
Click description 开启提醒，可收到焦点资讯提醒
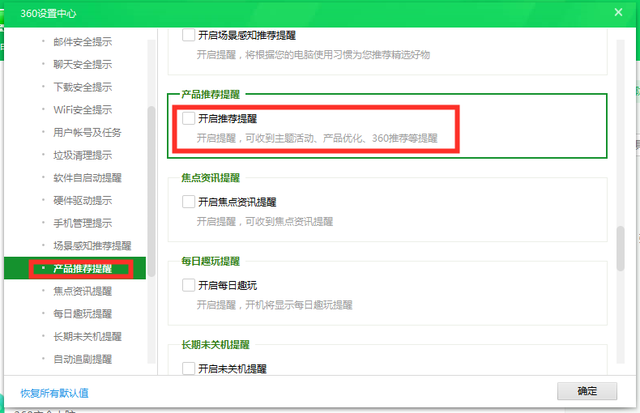pyautogui.click(x=265, y=222)
